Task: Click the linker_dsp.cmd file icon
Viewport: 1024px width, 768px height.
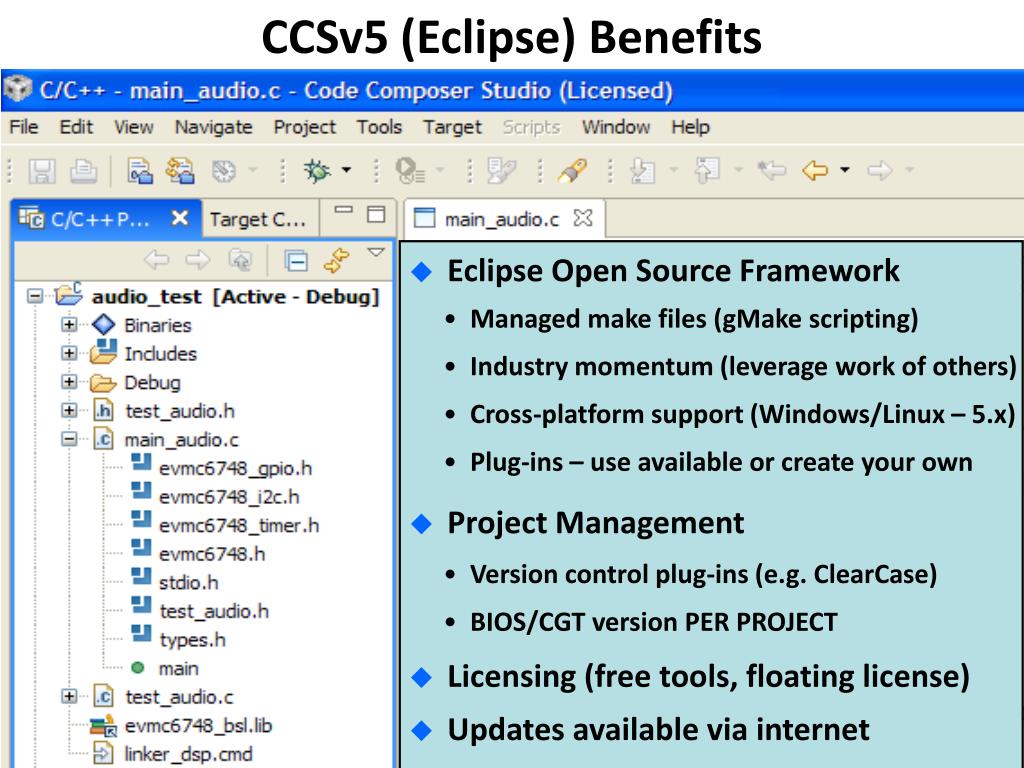Action: click(103, 753)
